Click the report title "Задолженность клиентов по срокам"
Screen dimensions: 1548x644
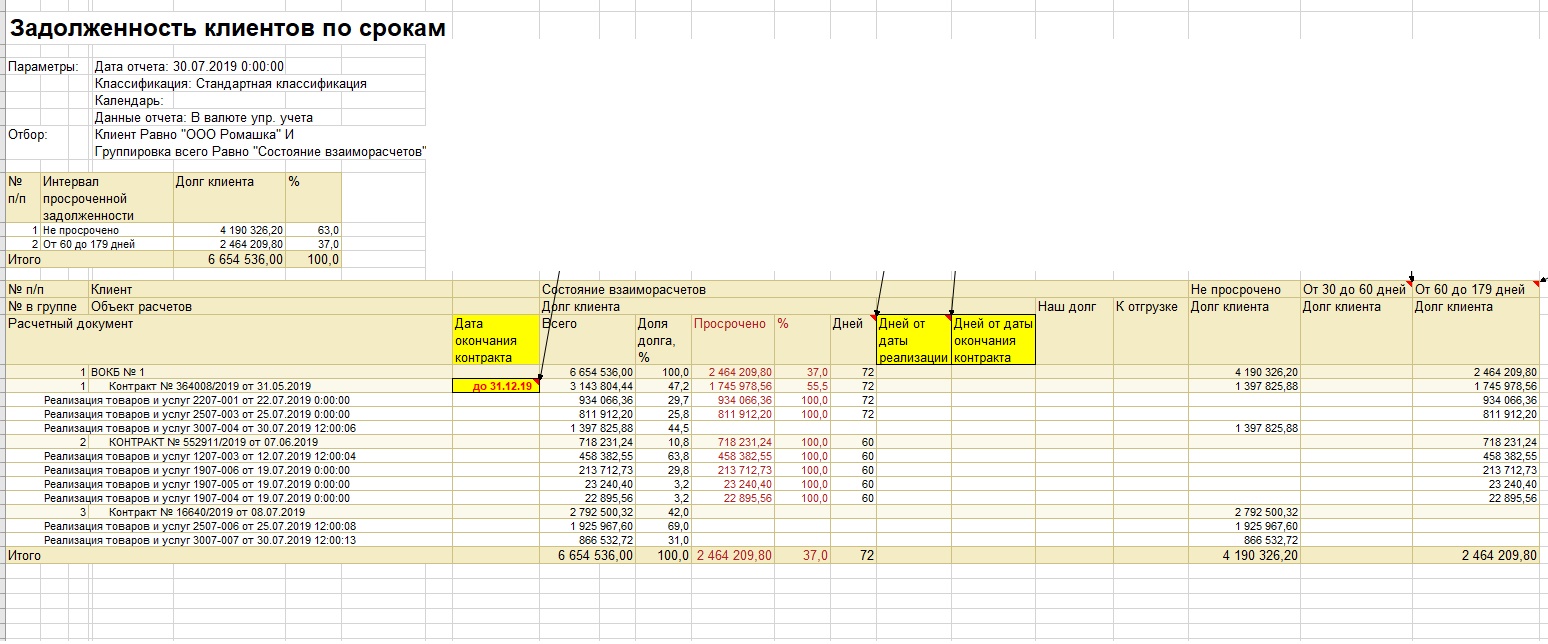[228, 28]
